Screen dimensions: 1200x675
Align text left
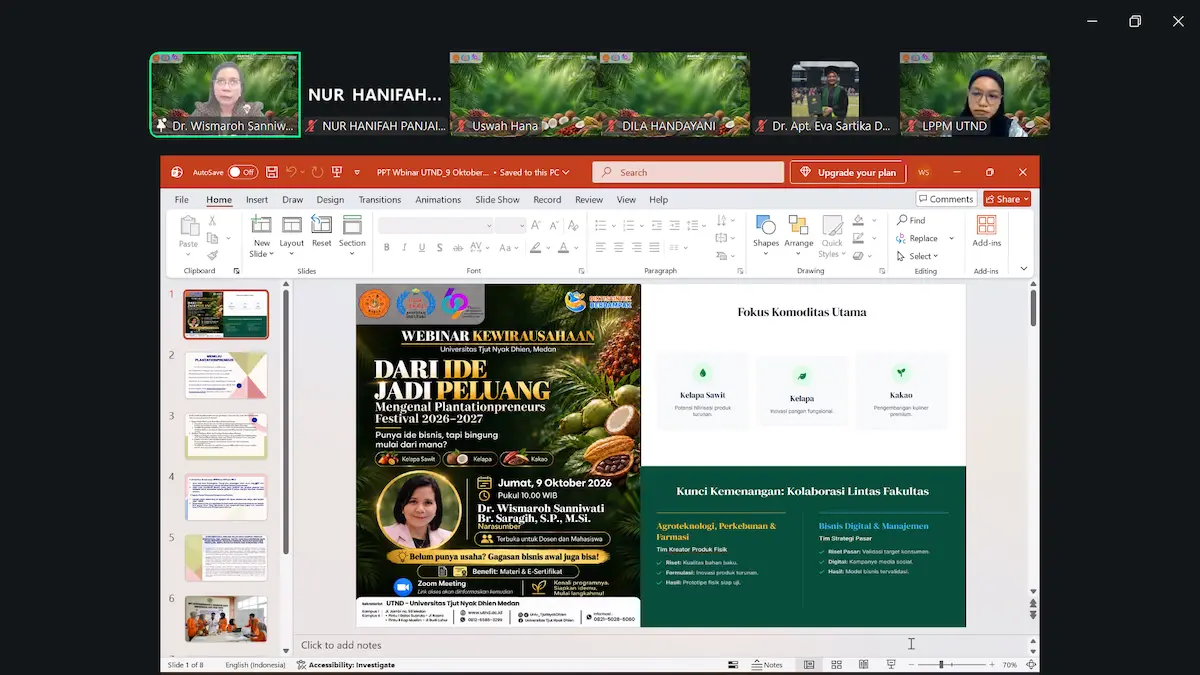(x=600, y=248)
